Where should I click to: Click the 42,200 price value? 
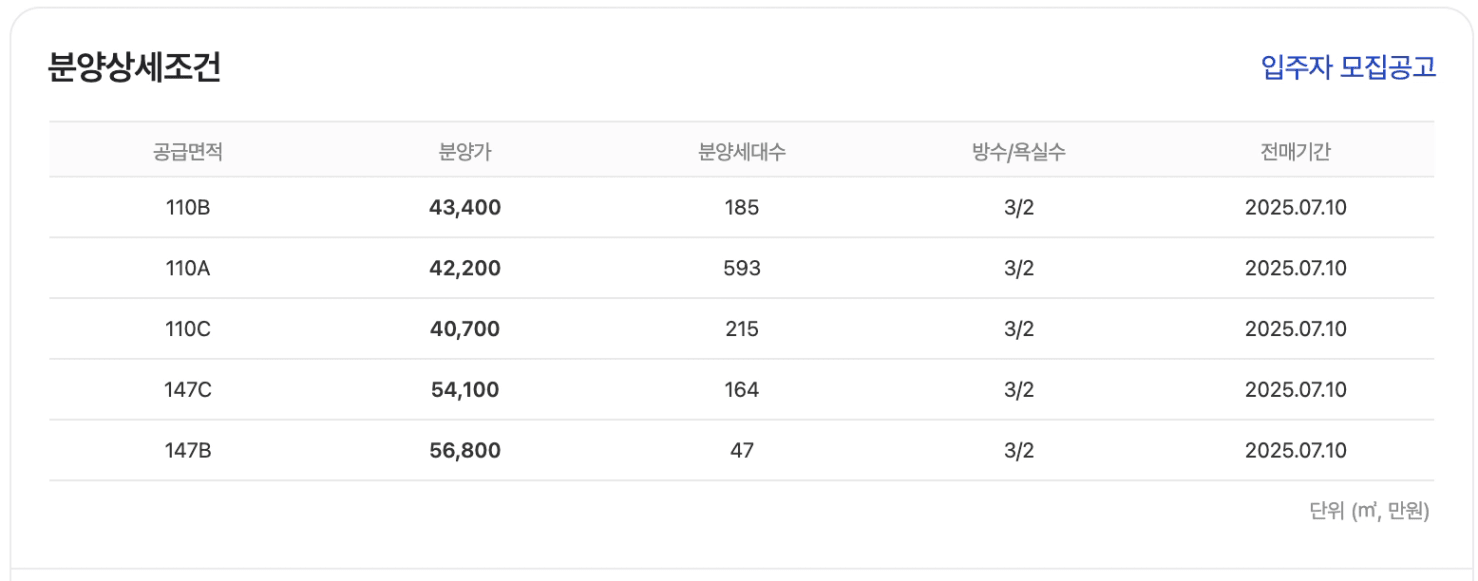click(x=465, y=268)
